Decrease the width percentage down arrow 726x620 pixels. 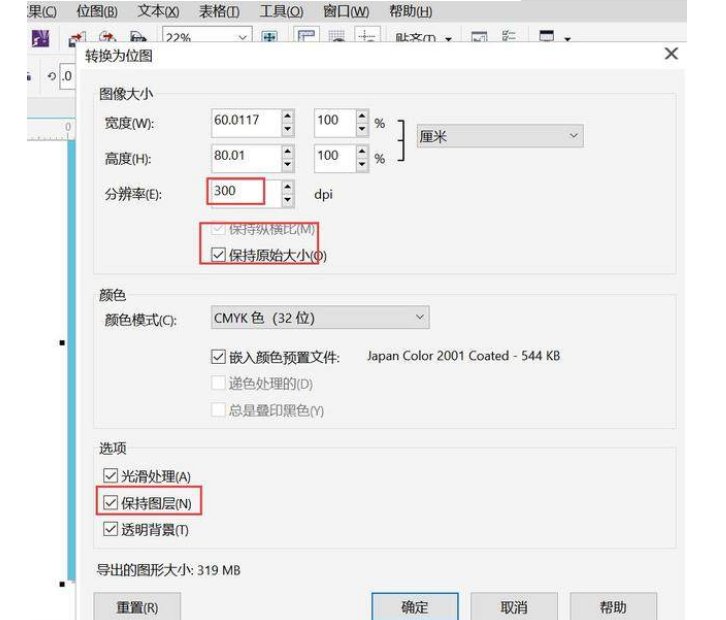tap(362, 129)
